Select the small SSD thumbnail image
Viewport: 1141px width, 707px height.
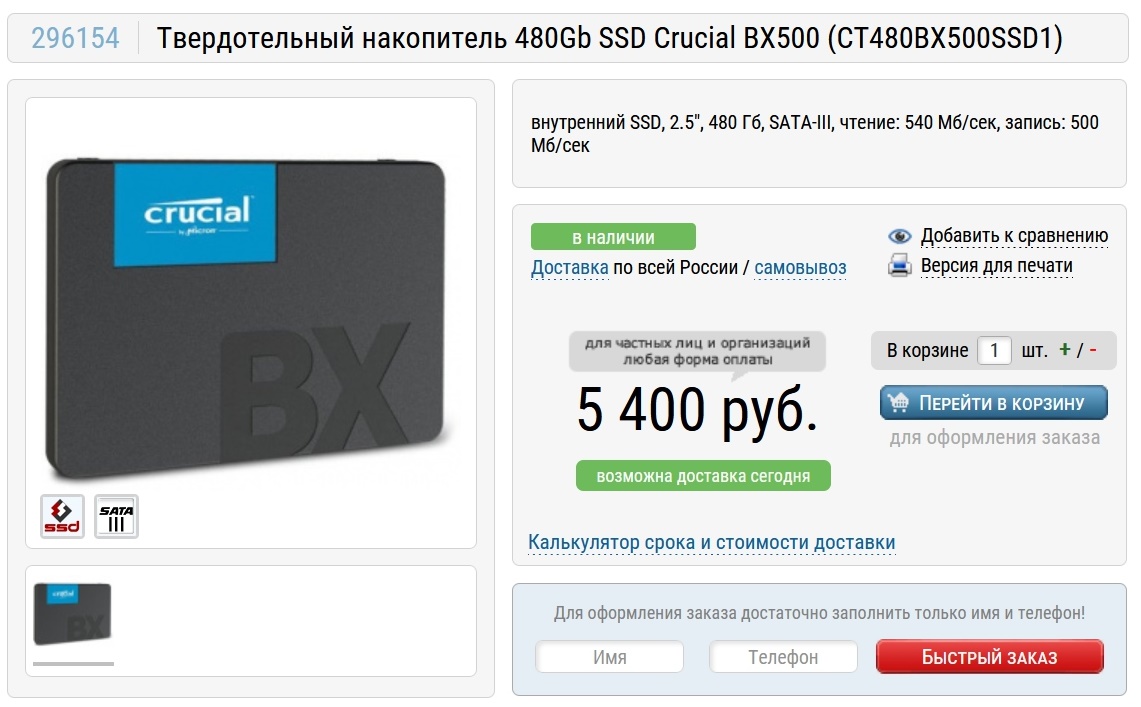click(x=73, y=614)
